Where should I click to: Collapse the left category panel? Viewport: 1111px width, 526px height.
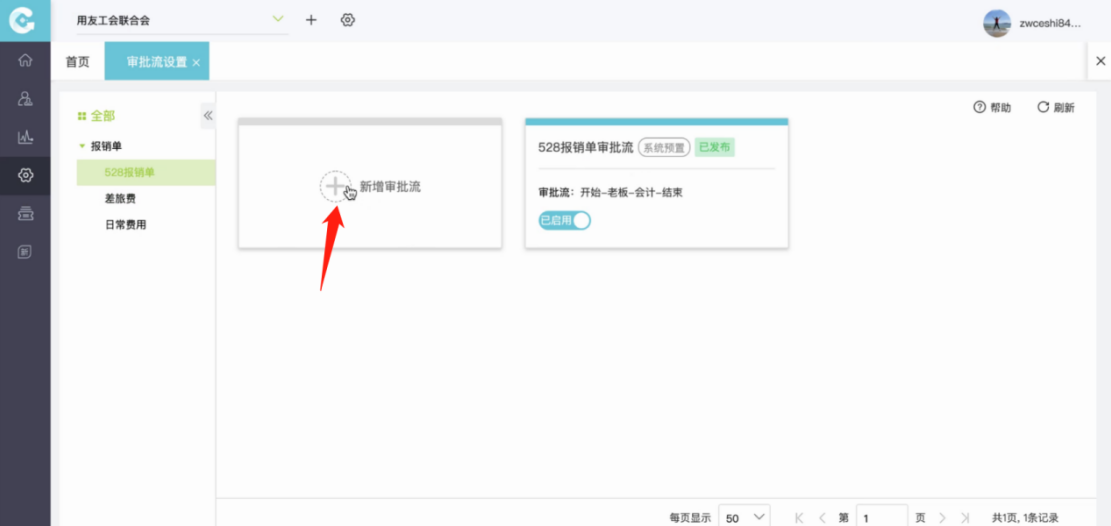point(208,115)
